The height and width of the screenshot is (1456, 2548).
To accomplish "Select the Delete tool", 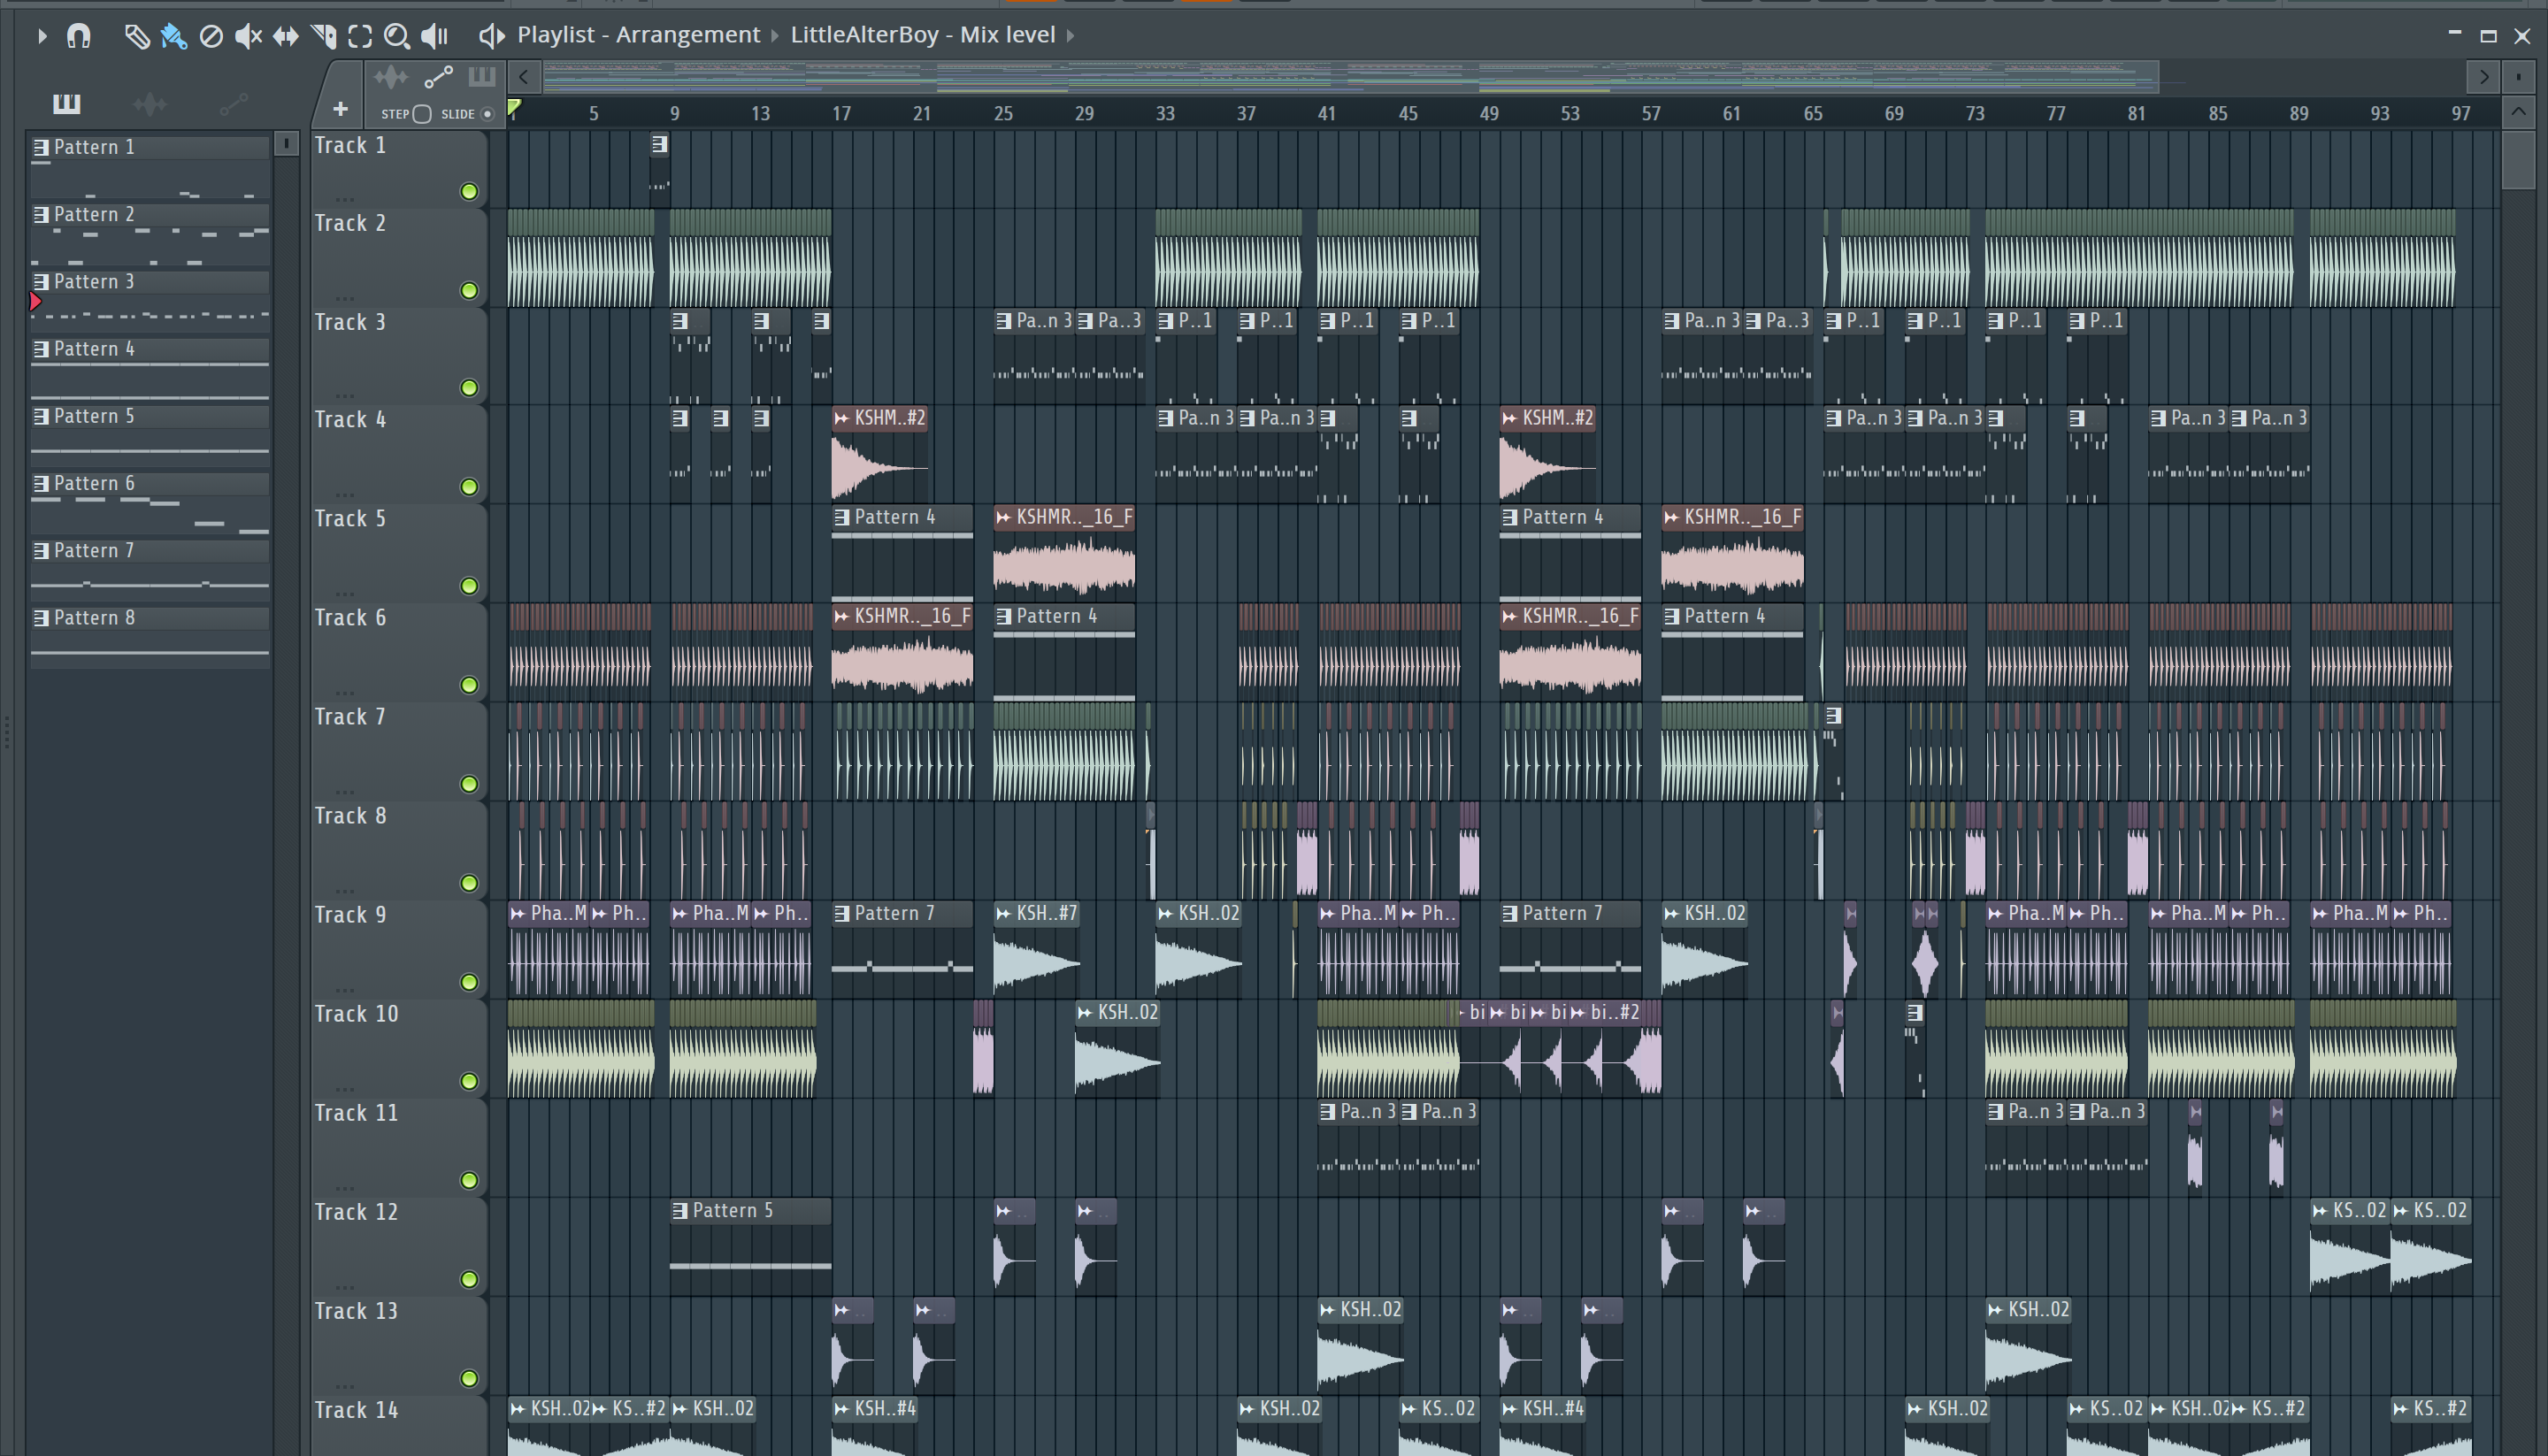I will (211, 36).
